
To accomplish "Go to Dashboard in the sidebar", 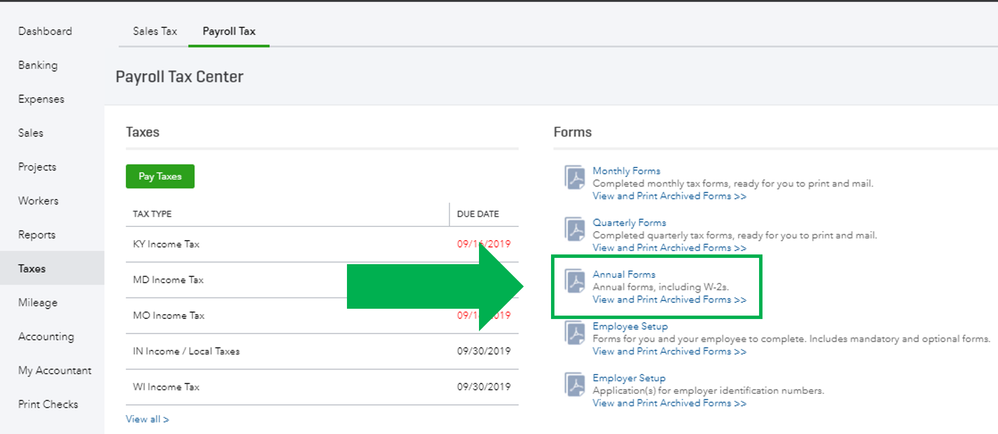I will (45, 31).
